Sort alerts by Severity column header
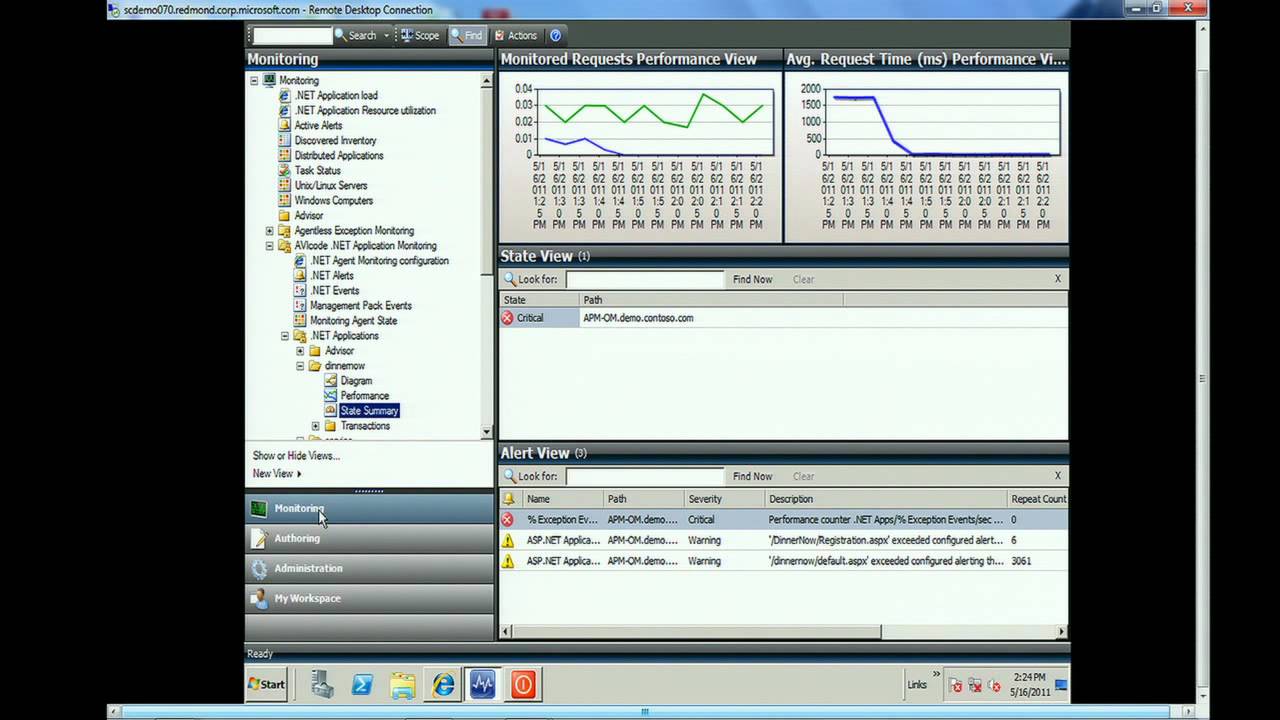The image size is (1280, 720). 723,498
